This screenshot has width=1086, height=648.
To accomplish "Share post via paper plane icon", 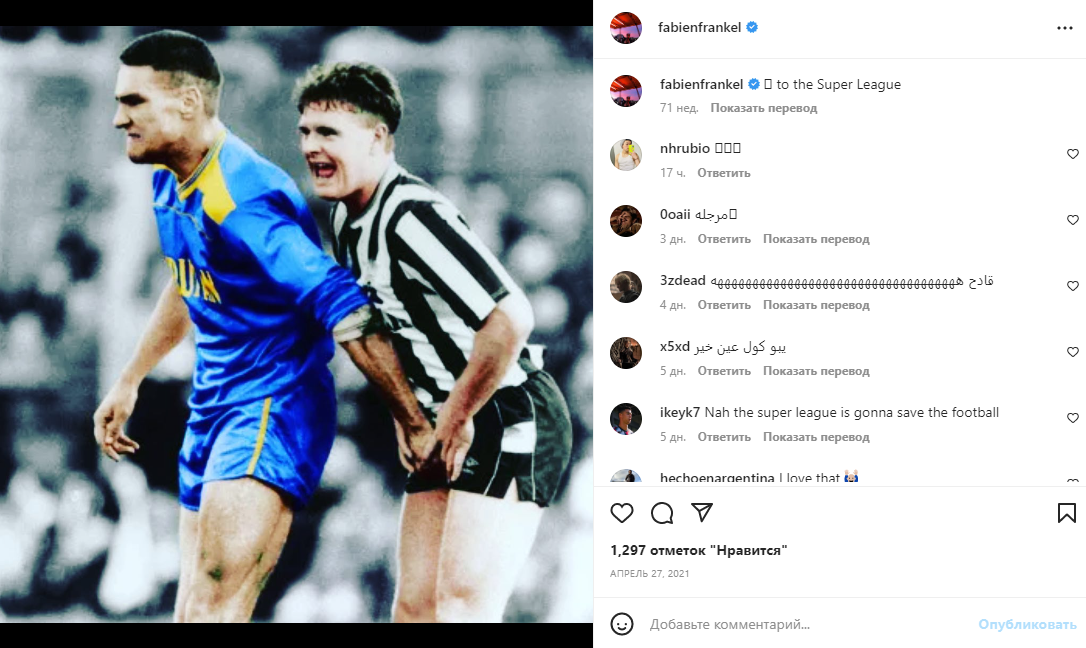I will pos(702,513).
